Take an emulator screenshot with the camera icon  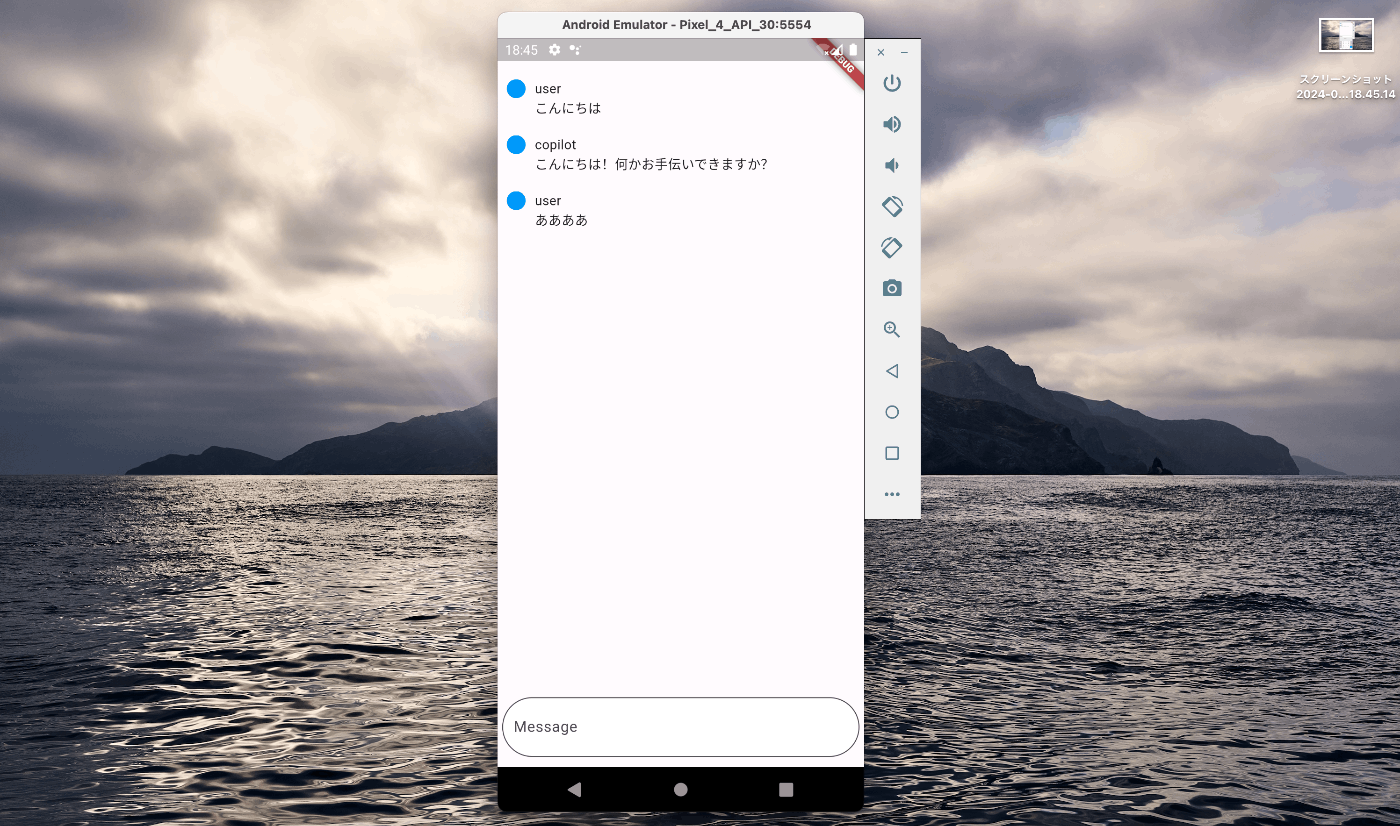tap(892, 288)
